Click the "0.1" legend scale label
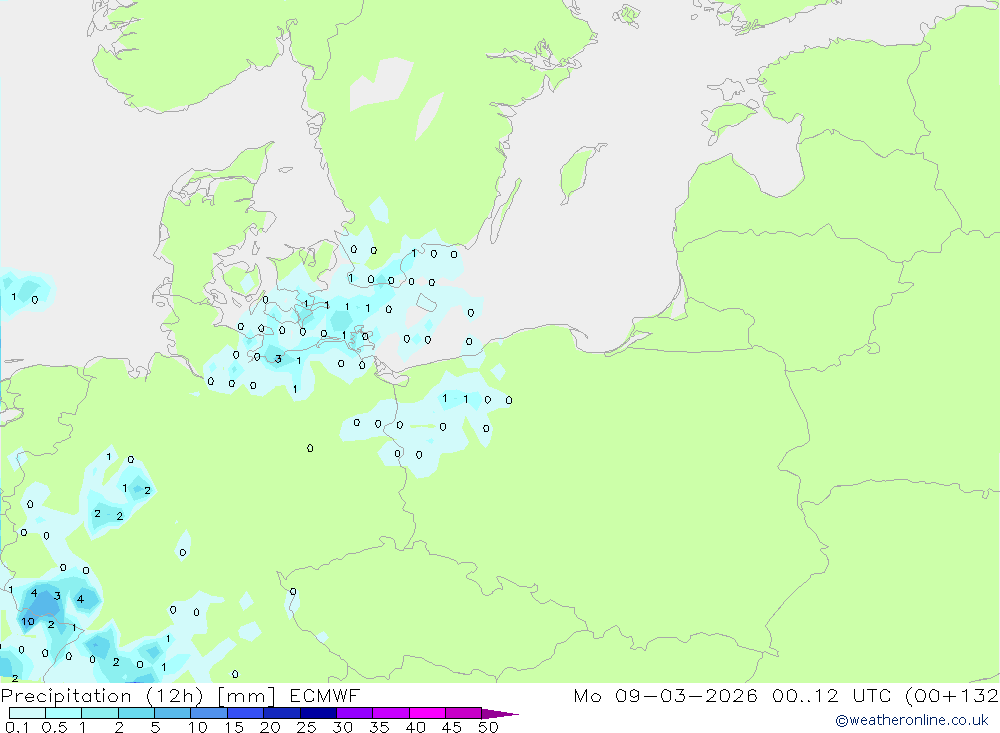This screenshot has height=733, width=1000. tap(17, 727)
